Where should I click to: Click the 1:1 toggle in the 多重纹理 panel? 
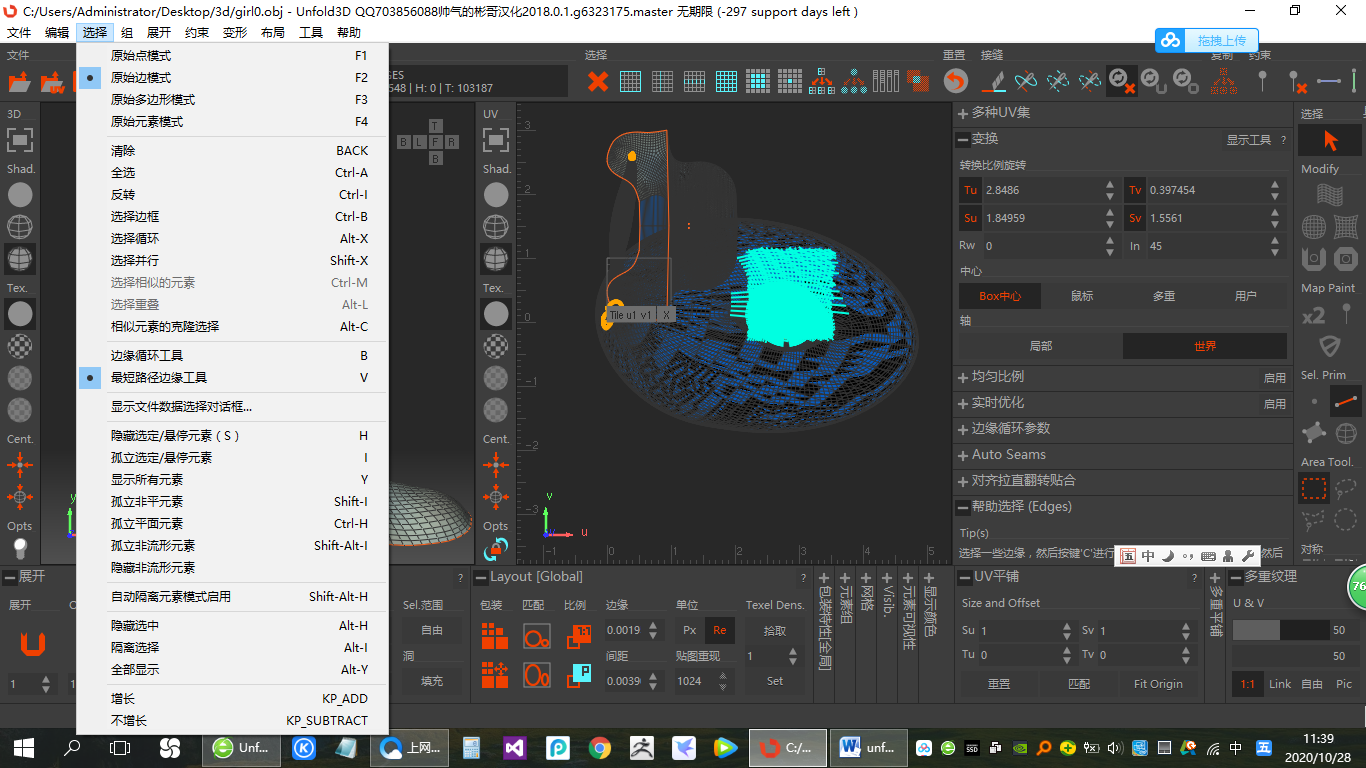coord(1247,684)
